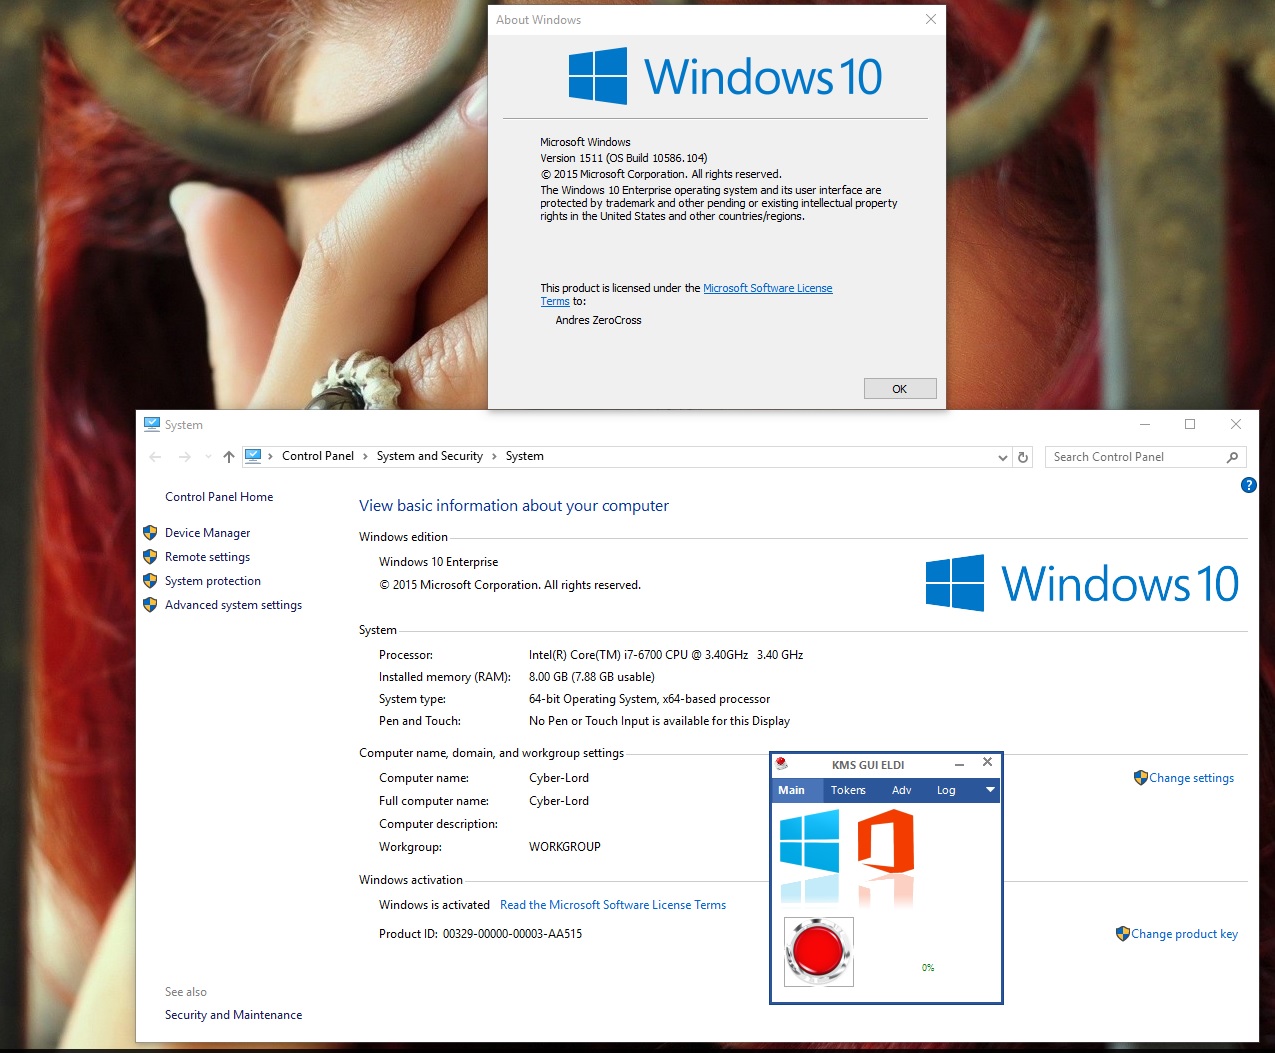Read the Microsoft Software License Terms in System window

[x=613, y=905]
